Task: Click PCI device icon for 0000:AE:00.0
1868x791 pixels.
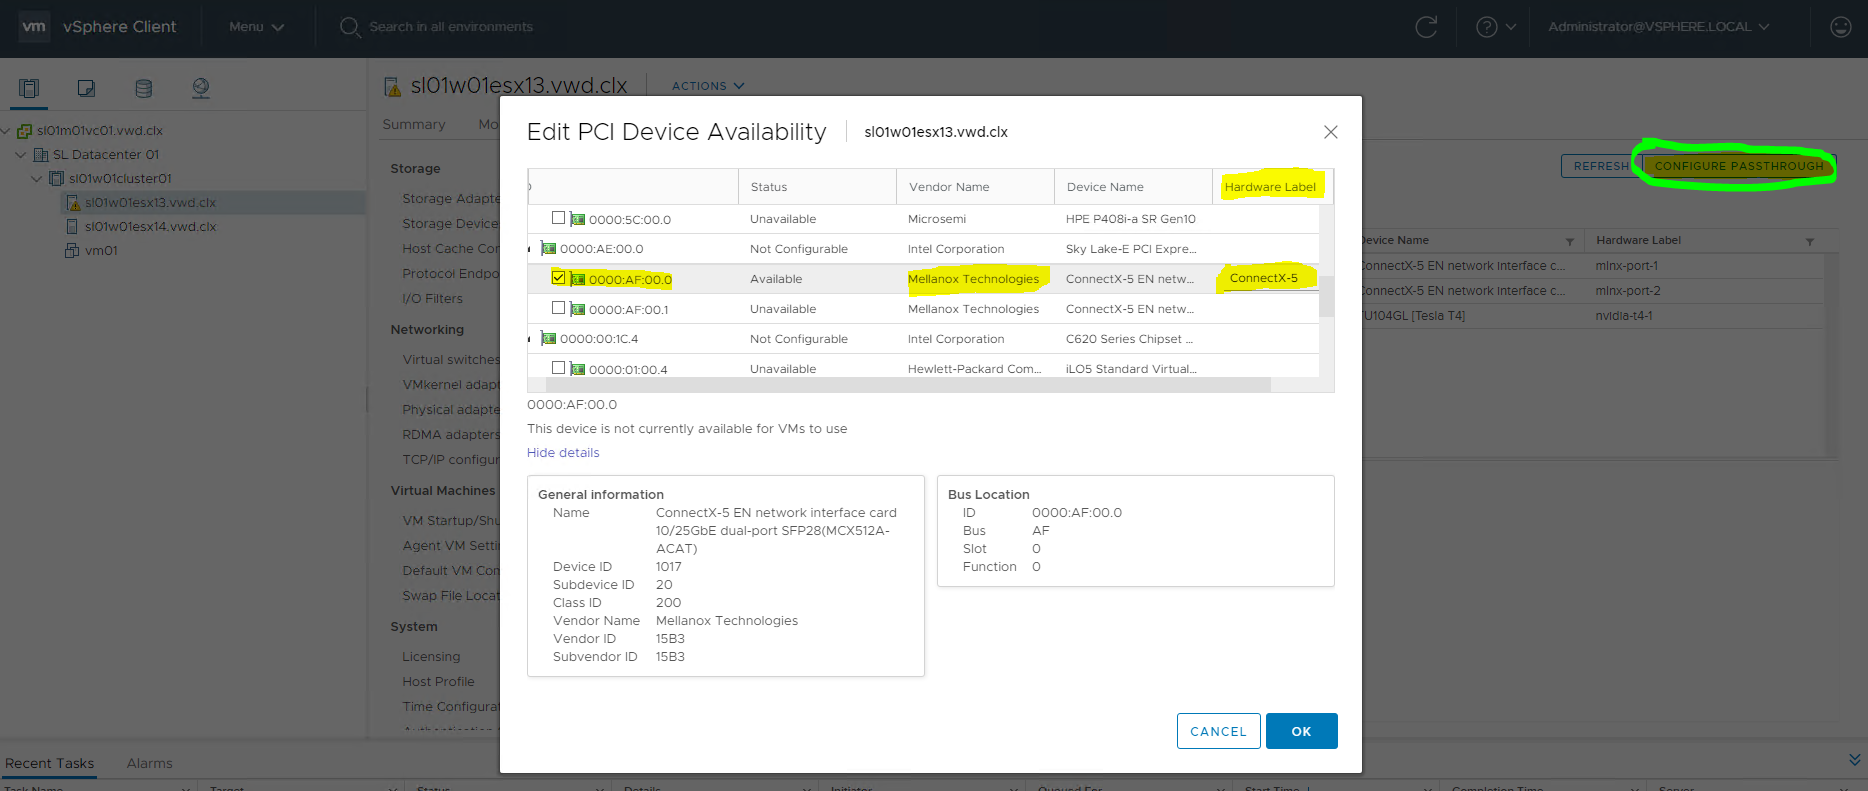Action: pos(549,249)
